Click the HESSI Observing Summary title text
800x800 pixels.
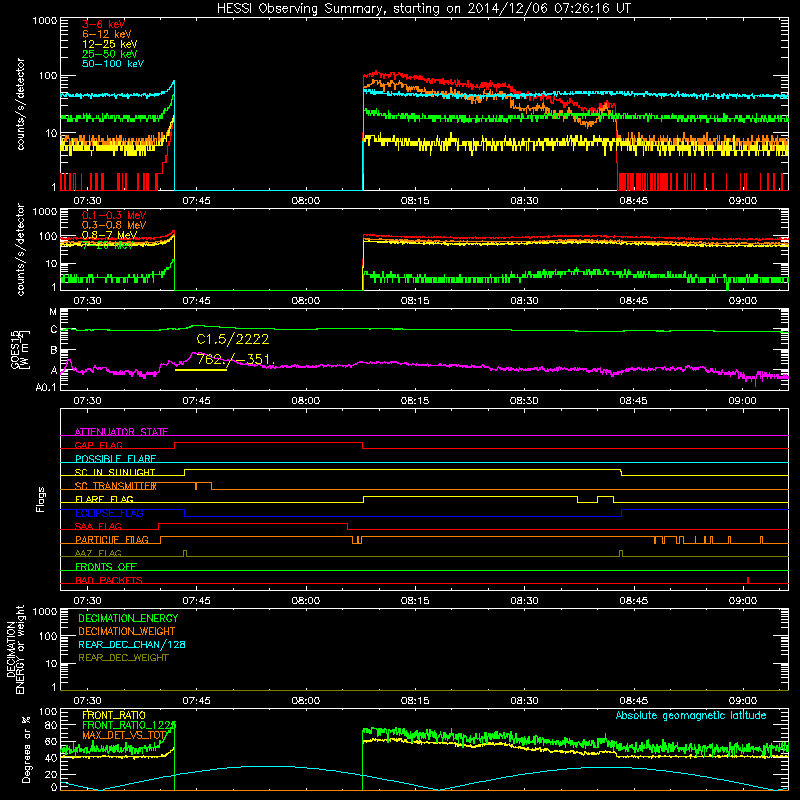tap(424, 9)
